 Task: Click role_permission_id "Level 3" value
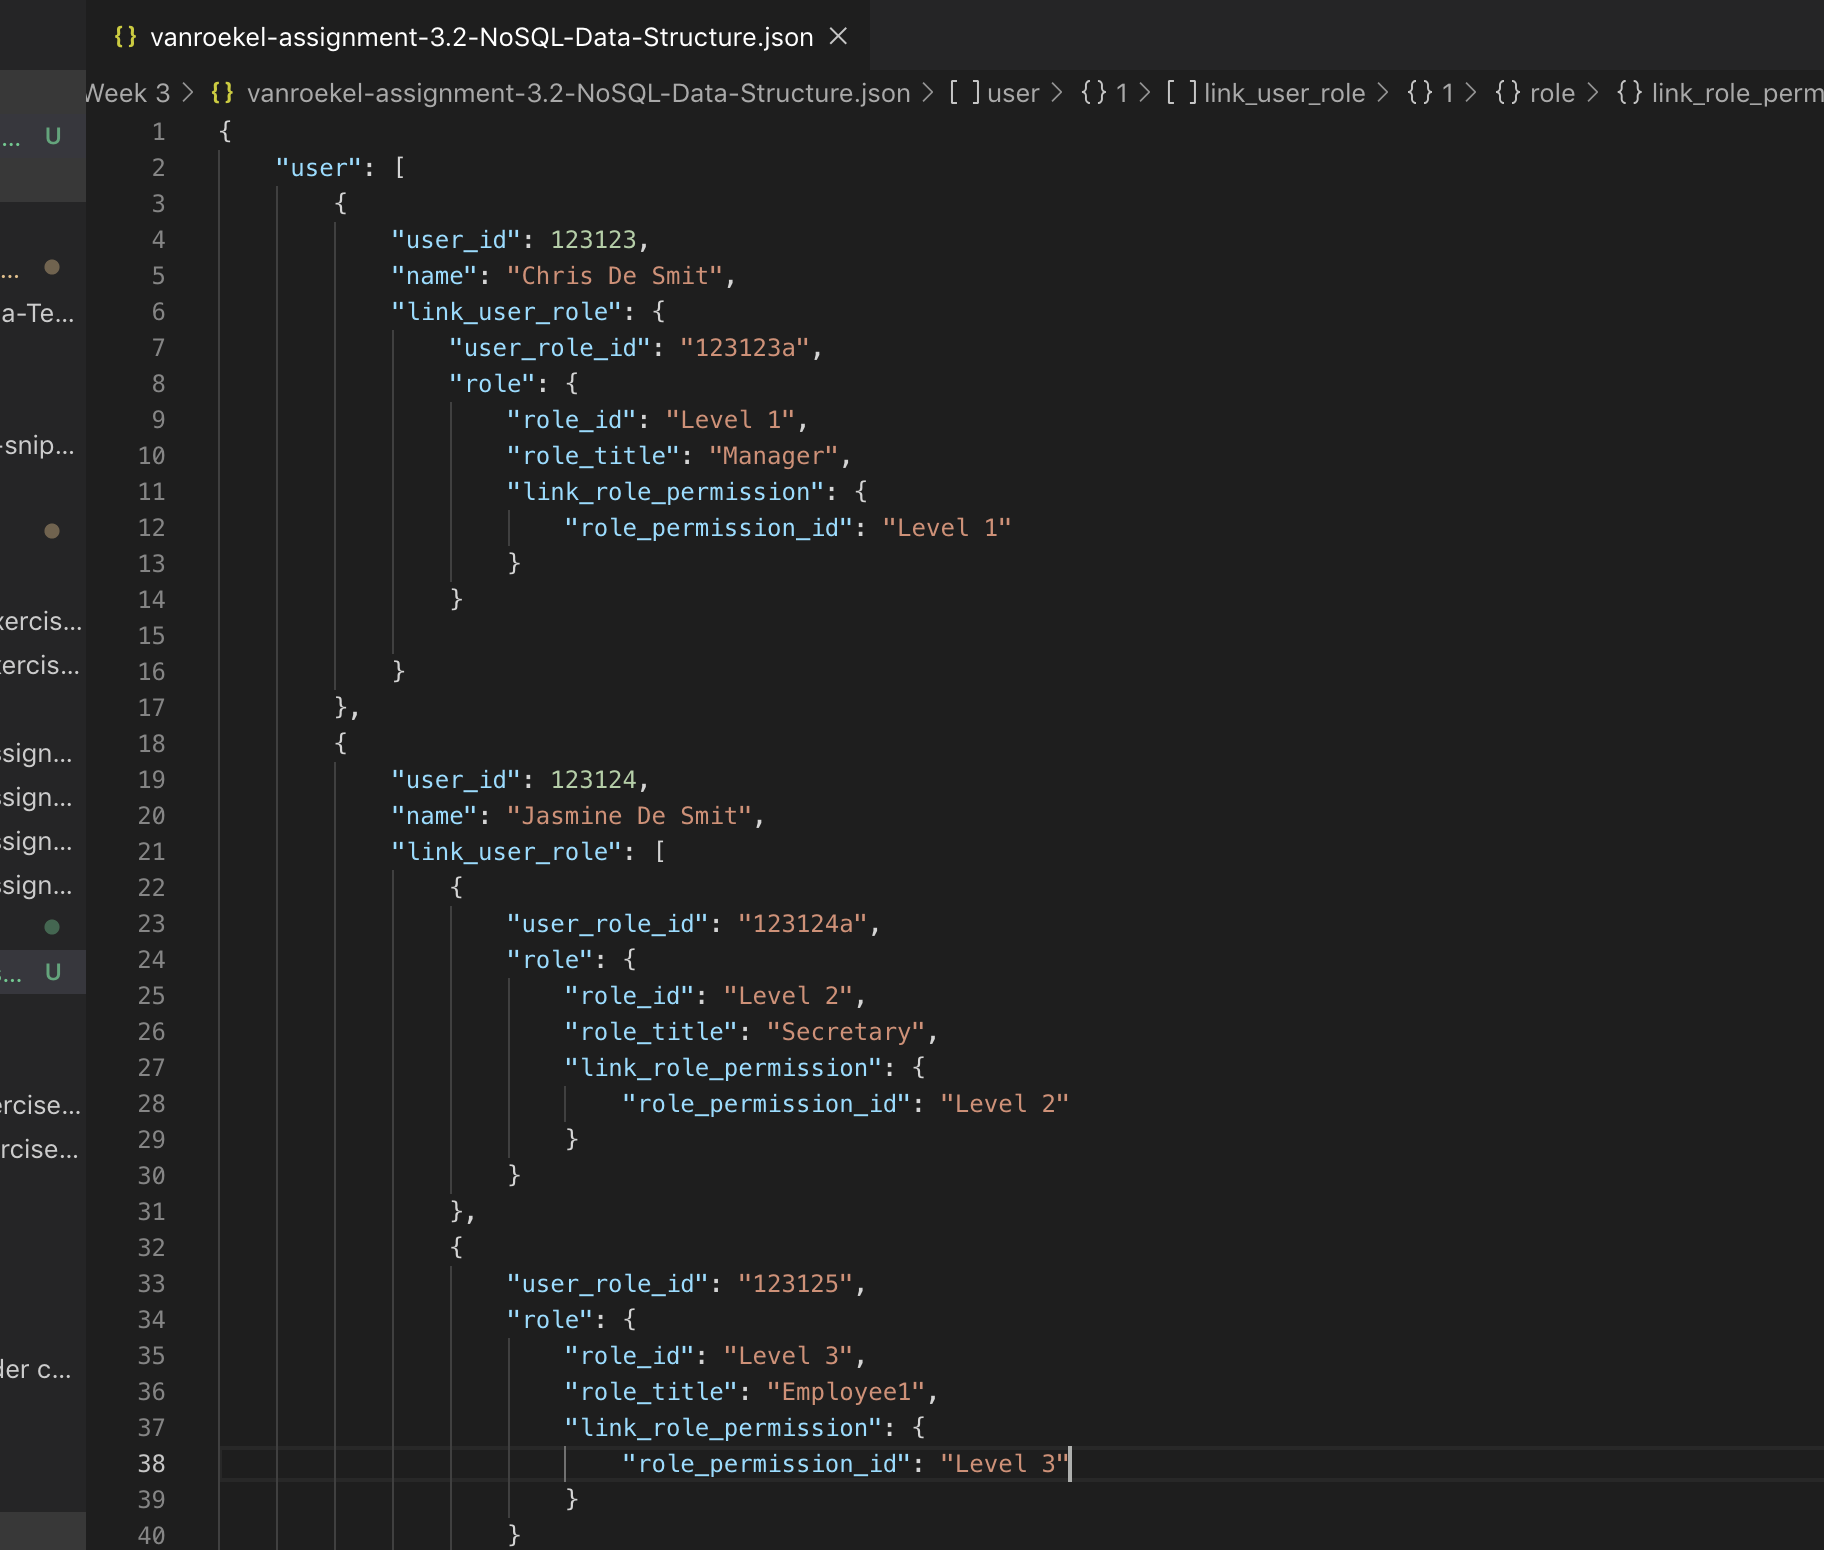click(1005, 1464)
